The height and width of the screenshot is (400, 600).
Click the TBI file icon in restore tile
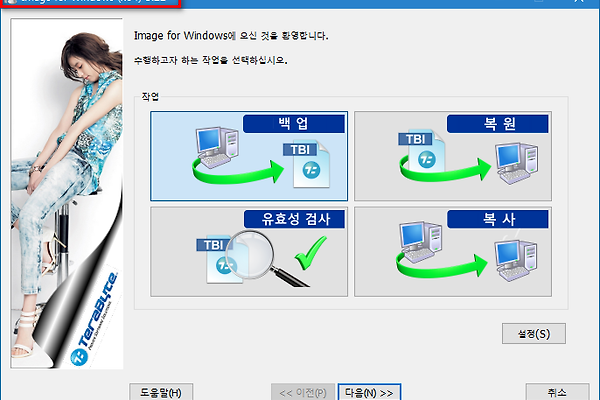click(422, 150)
